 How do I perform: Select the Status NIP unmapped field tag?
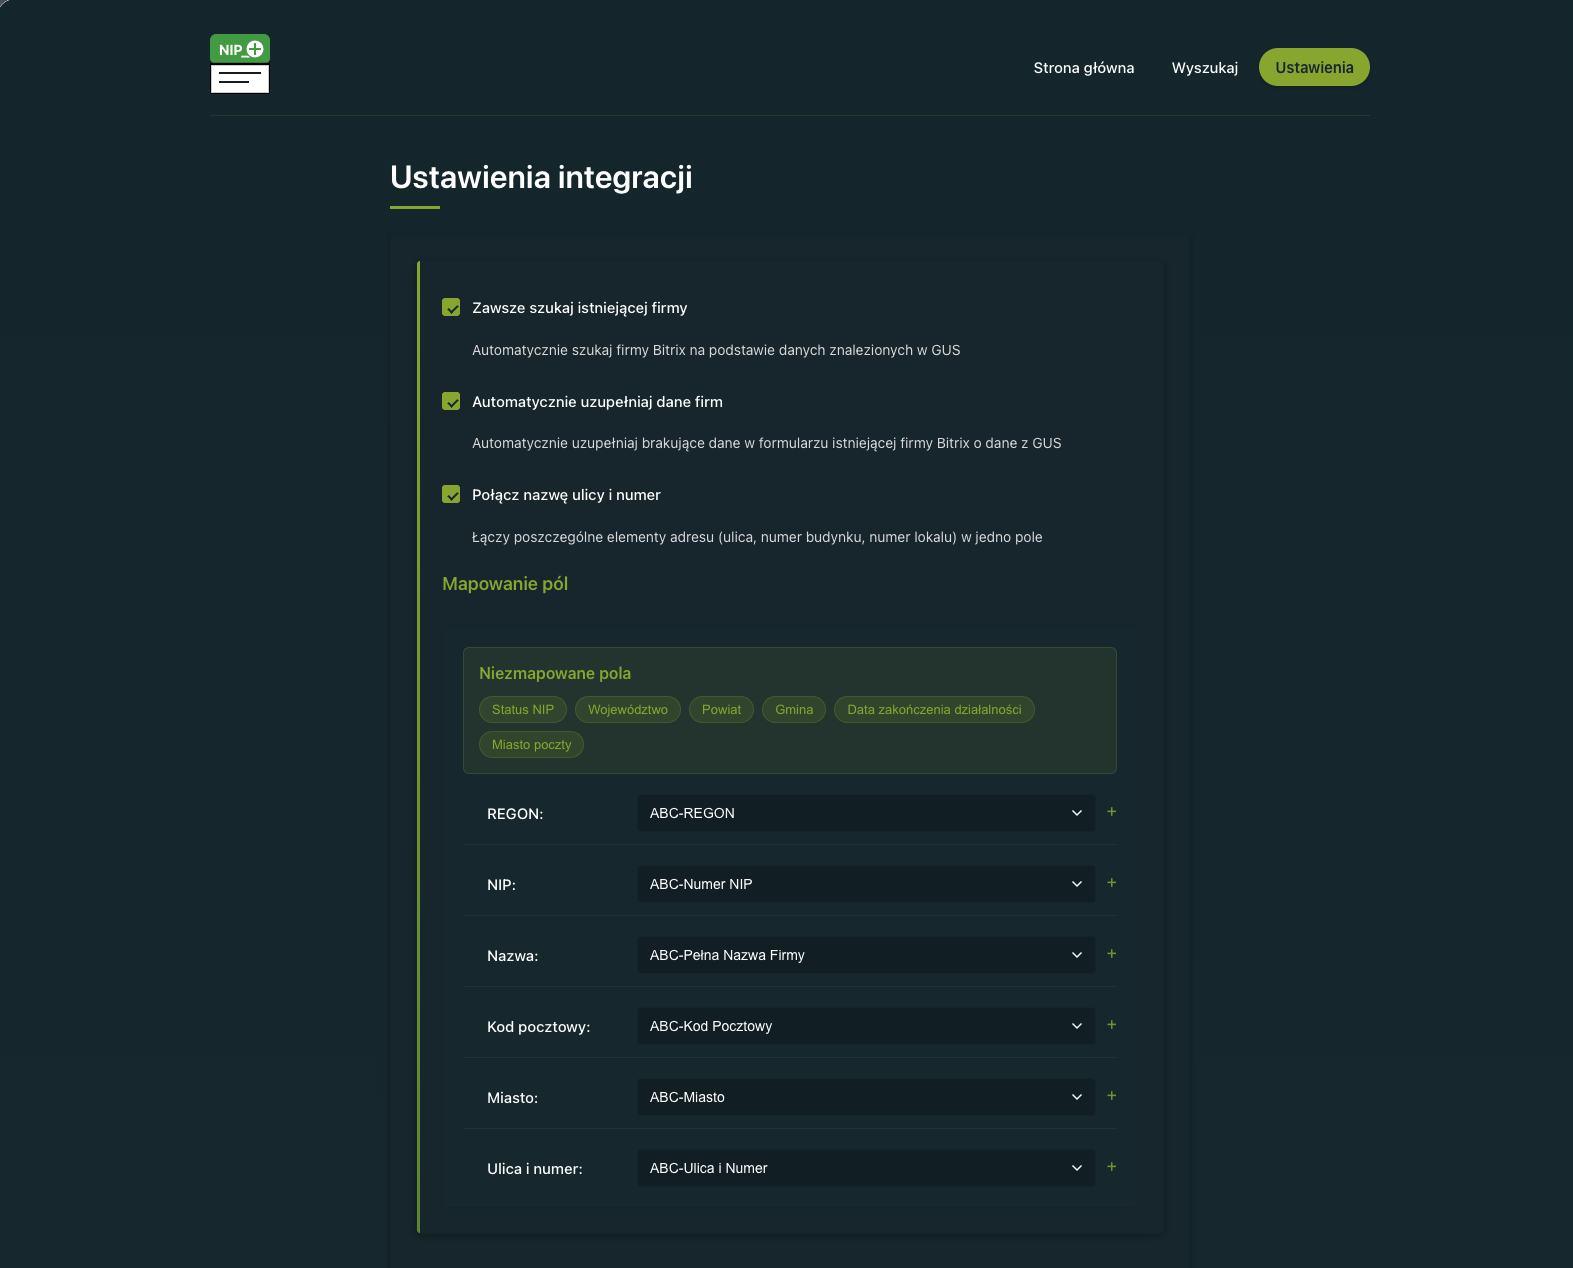522,710
